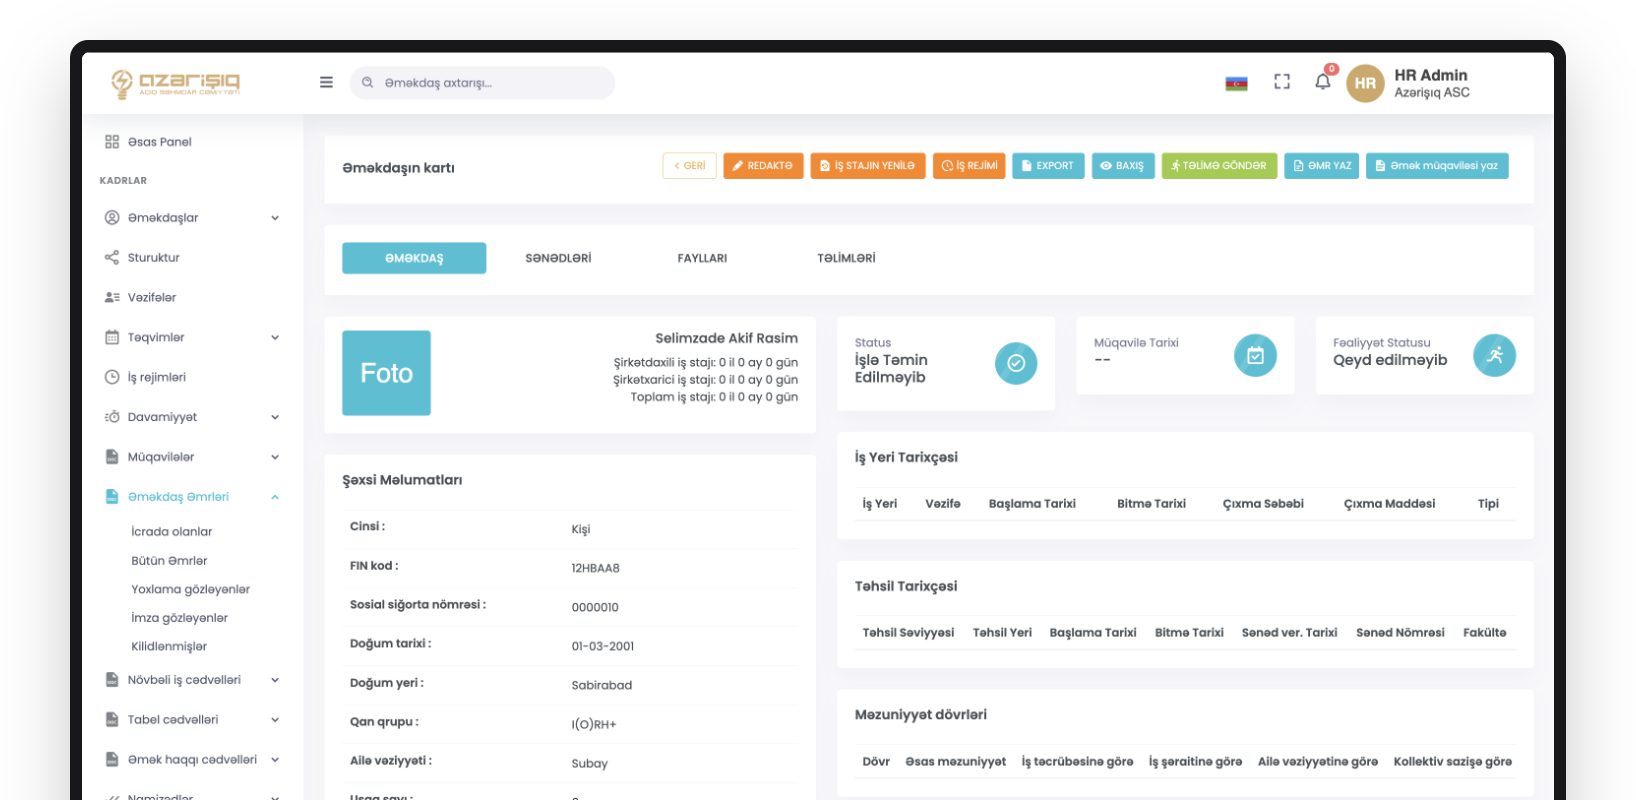
Task: Click the ƏMR YAZ button
Action: (x=1322, y=166)
